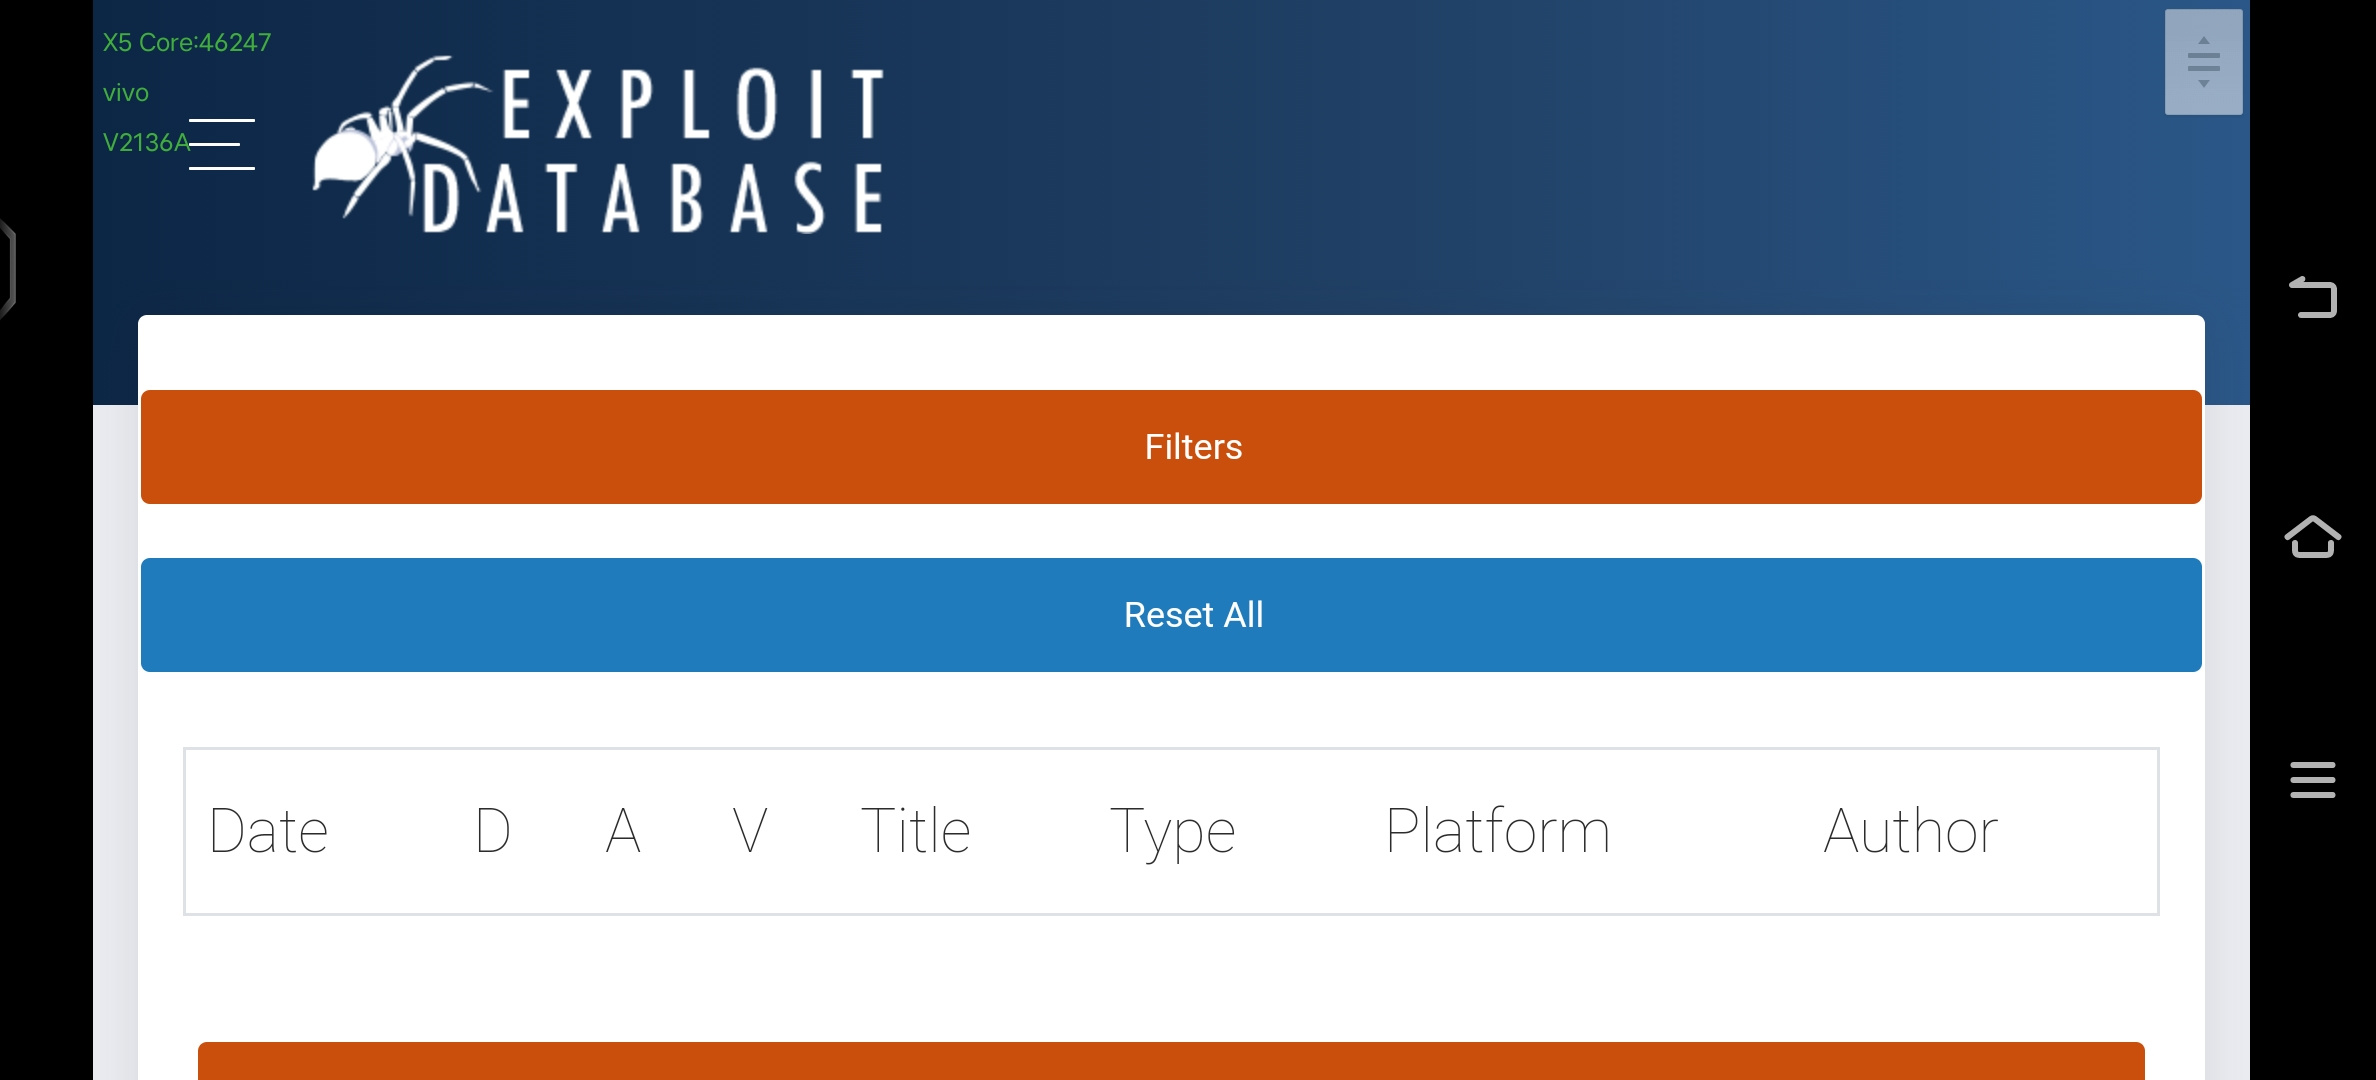Screen dimensions: 2376x1080
Task: Tap the Android three-line menu icon
Action: (x=2312, y=780)
